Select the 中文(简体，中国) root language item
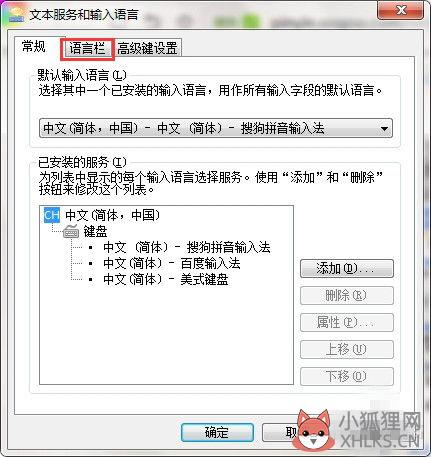Viewport: 431px width, 457px height. pos(113,215)
